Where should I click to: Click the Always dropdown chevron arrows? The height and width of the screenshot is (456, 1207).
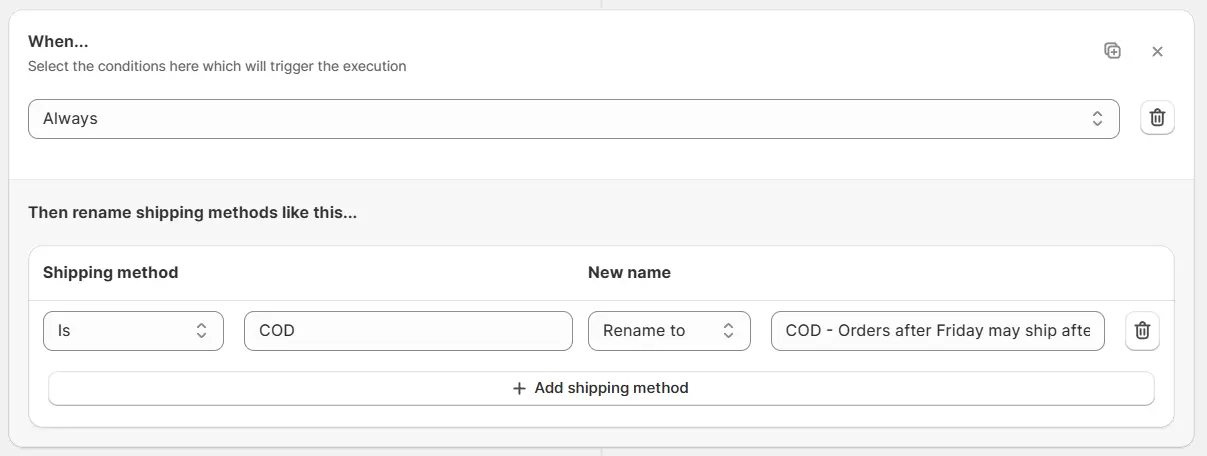coord(1097,118)
